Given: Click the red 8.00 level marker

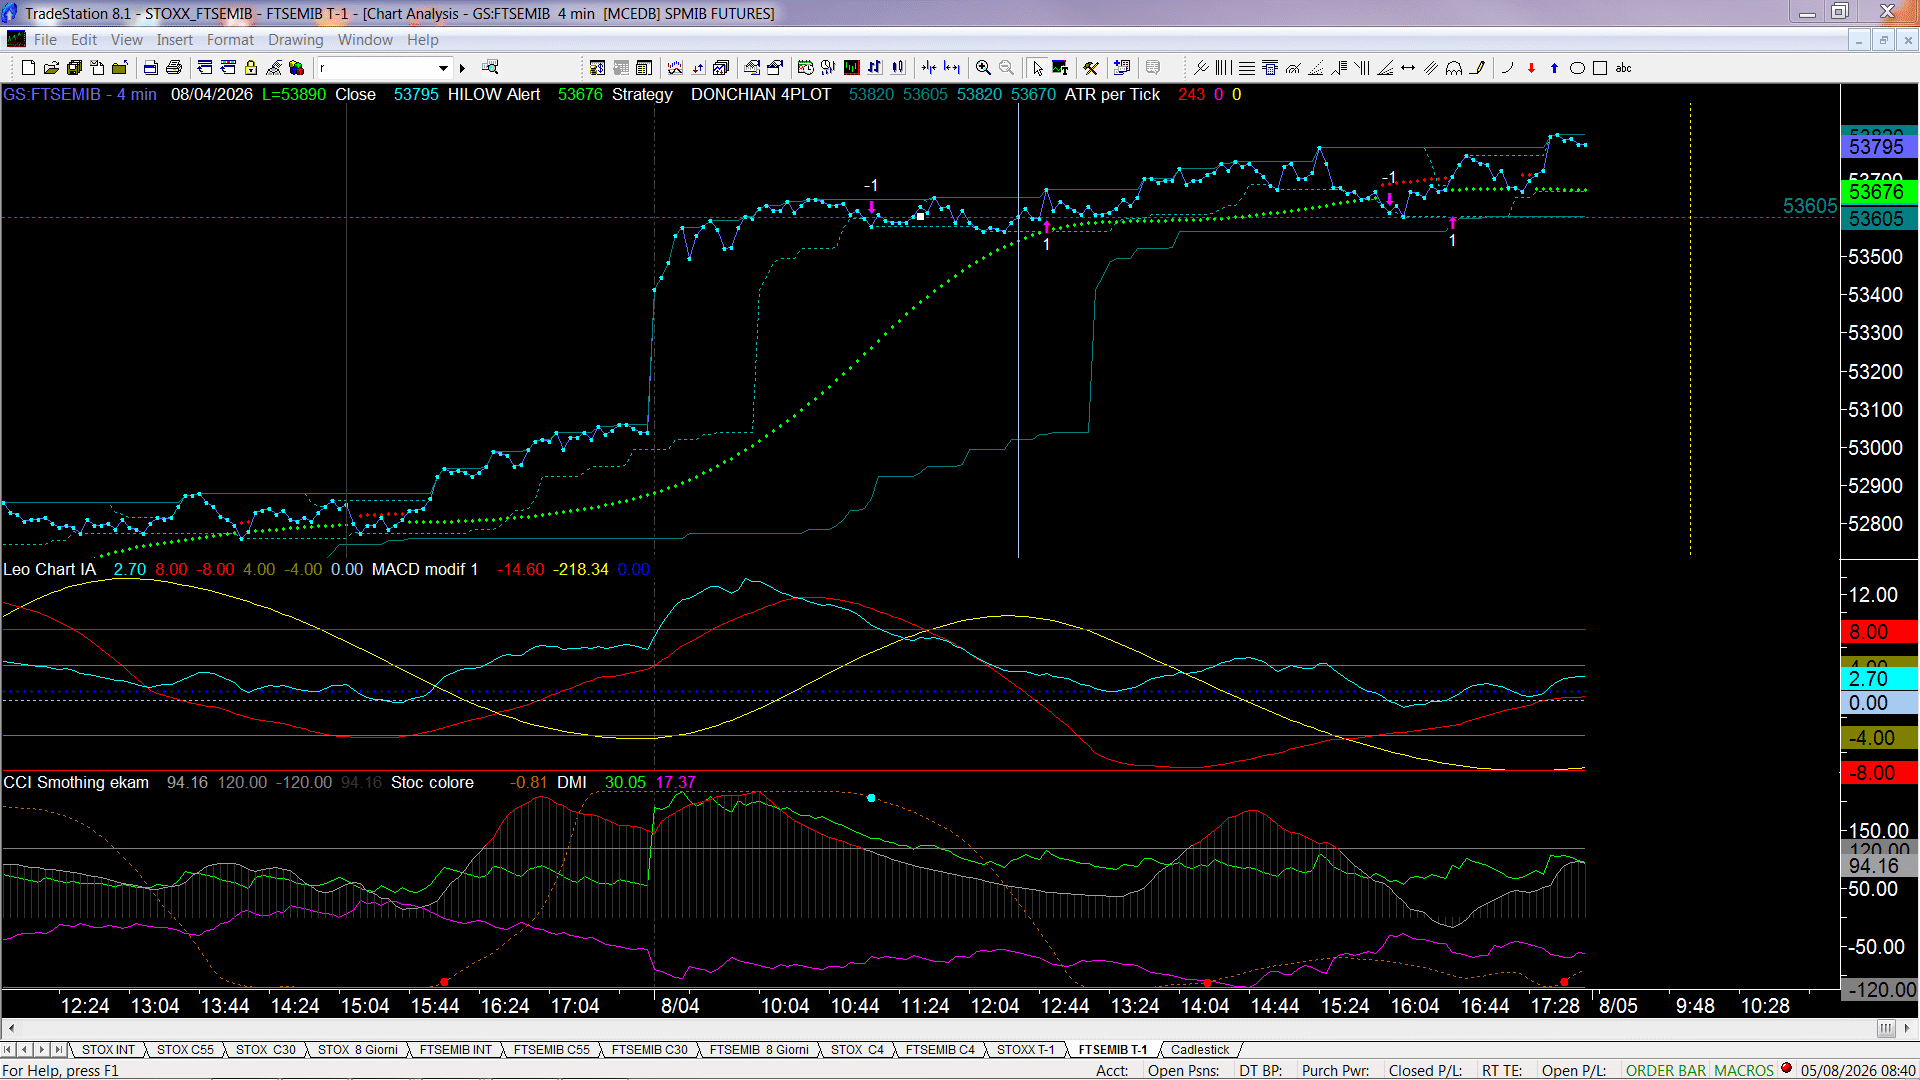Looking at the screenshot, I should point(1879,632).
